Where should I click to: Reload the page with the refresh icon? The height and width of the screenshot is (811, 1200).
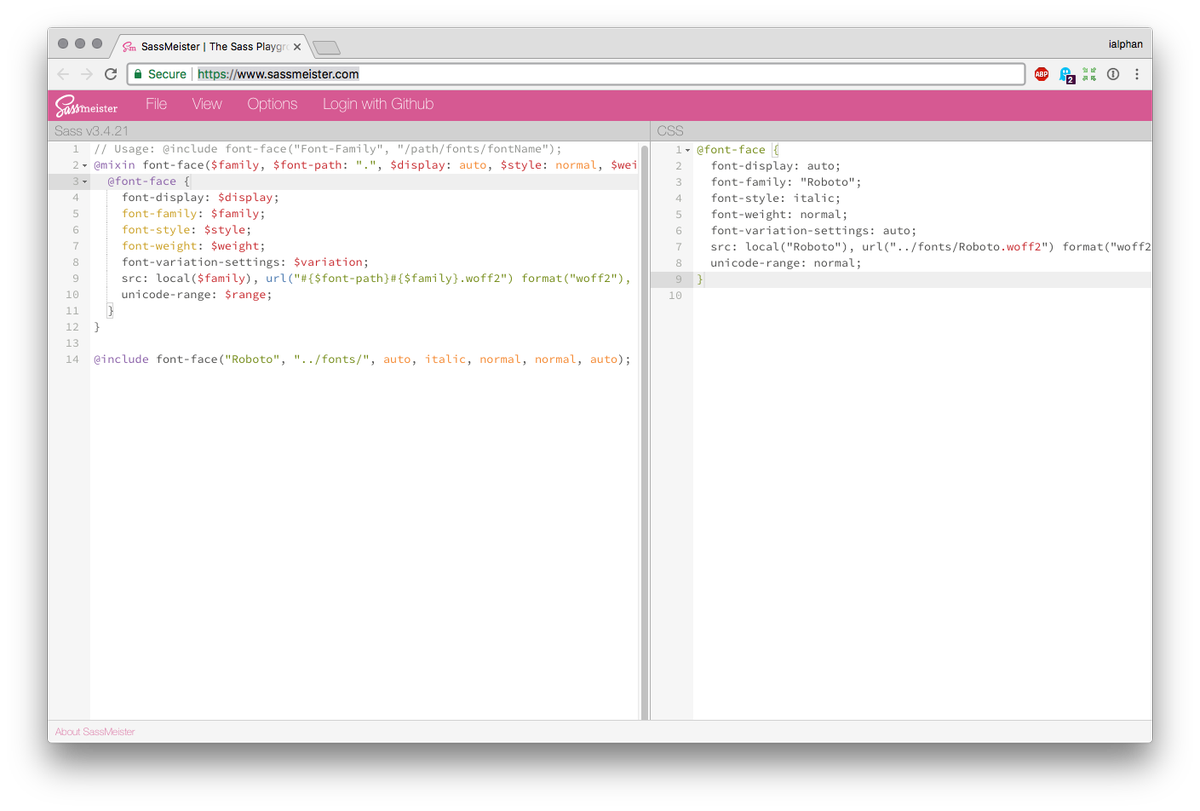(x=111, y=74)
